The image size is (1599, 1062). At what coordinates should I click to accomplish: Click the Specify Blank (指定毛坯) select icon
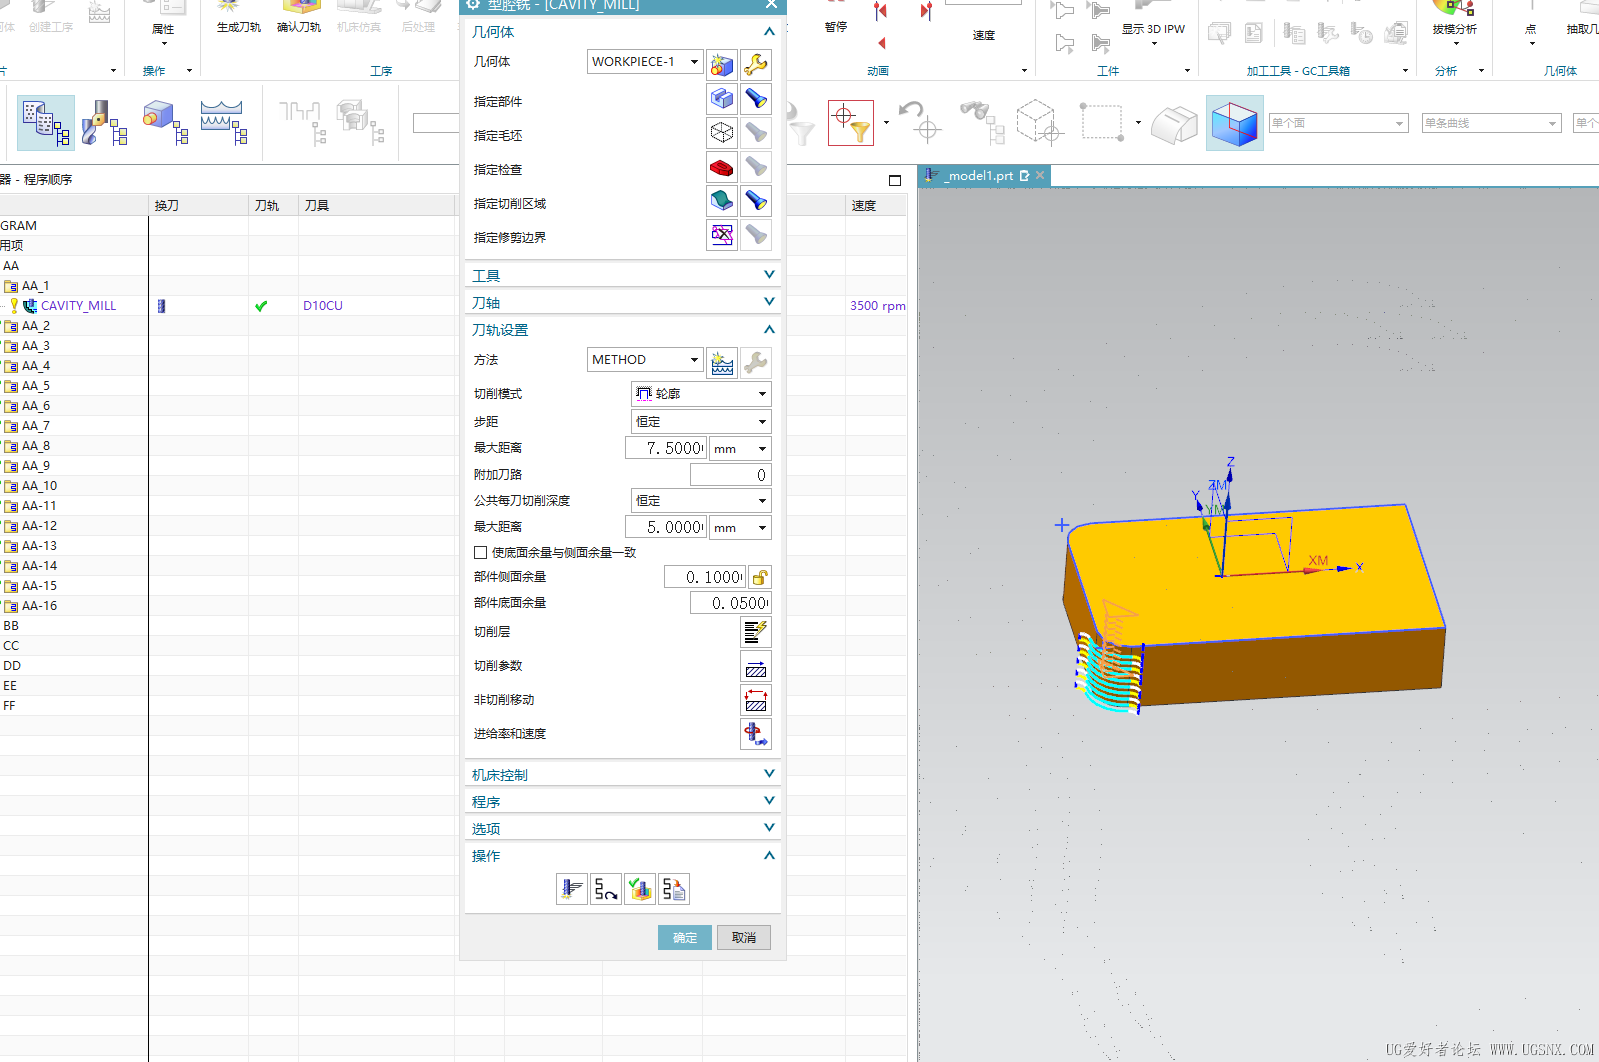[722, 133]
